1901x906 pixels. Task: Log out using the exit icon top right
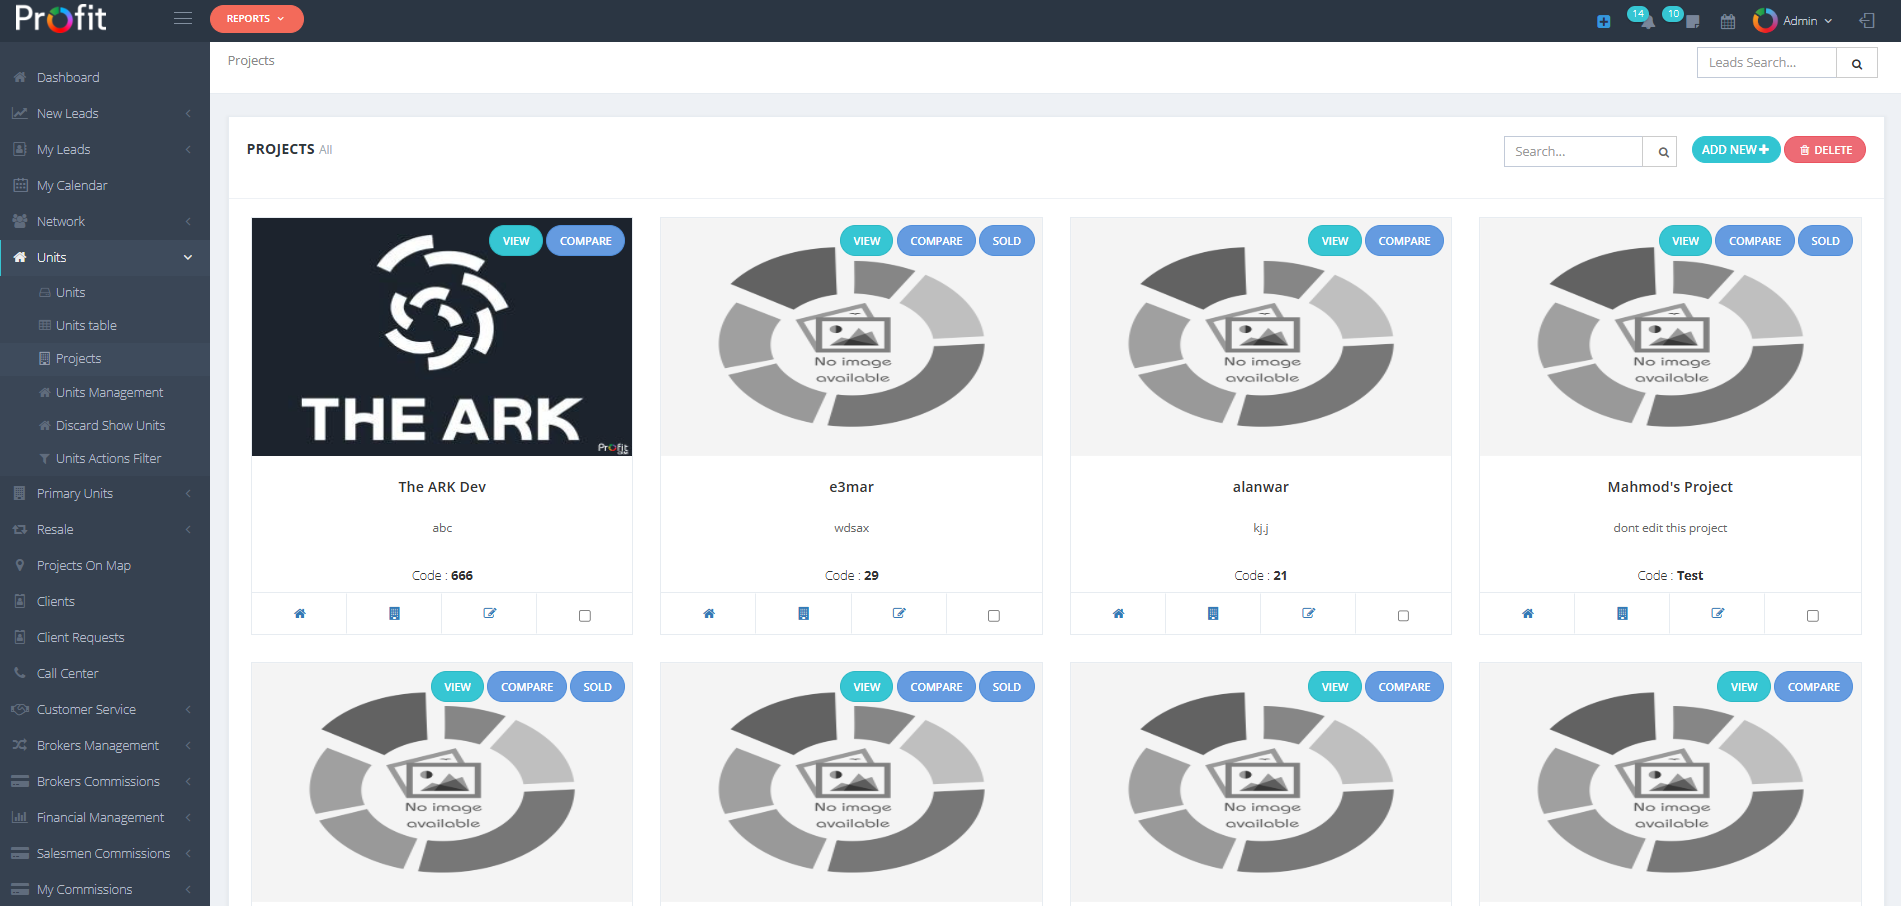[x=1867, y=20]
